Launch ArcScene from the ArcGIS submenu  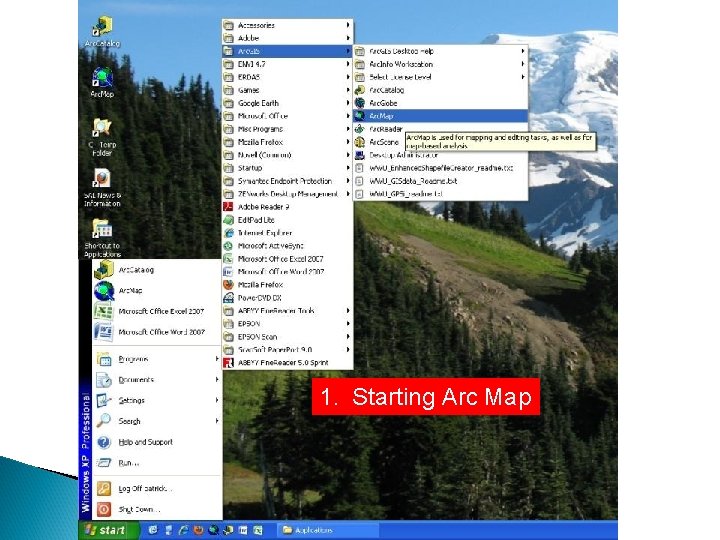379,142
